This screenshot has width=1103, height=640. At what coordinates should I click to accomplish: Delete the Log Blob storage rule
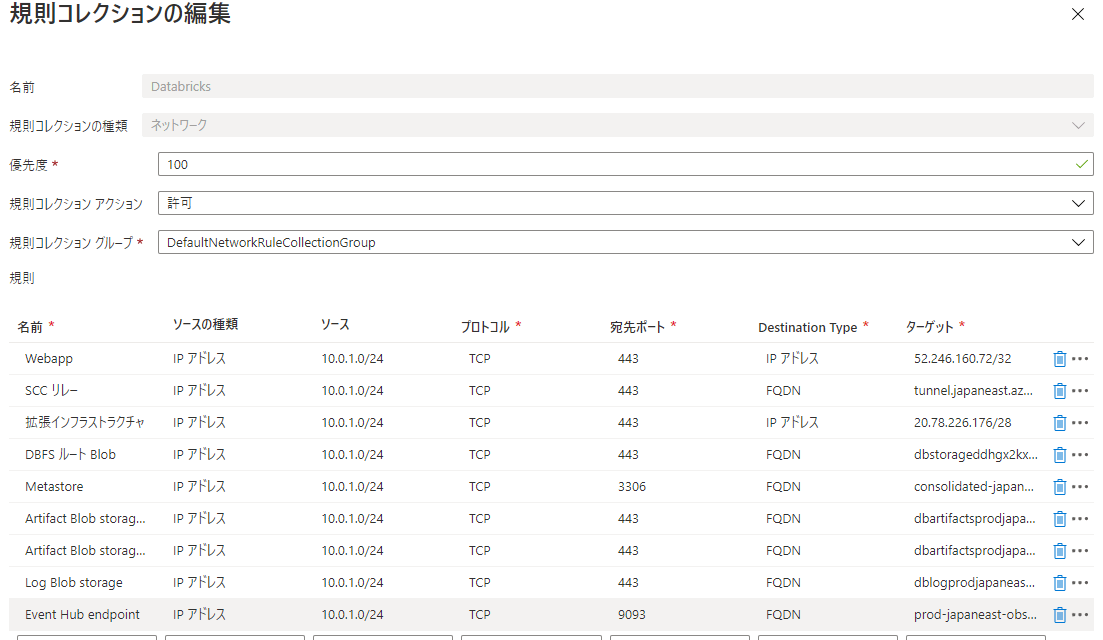point(1059,583)
